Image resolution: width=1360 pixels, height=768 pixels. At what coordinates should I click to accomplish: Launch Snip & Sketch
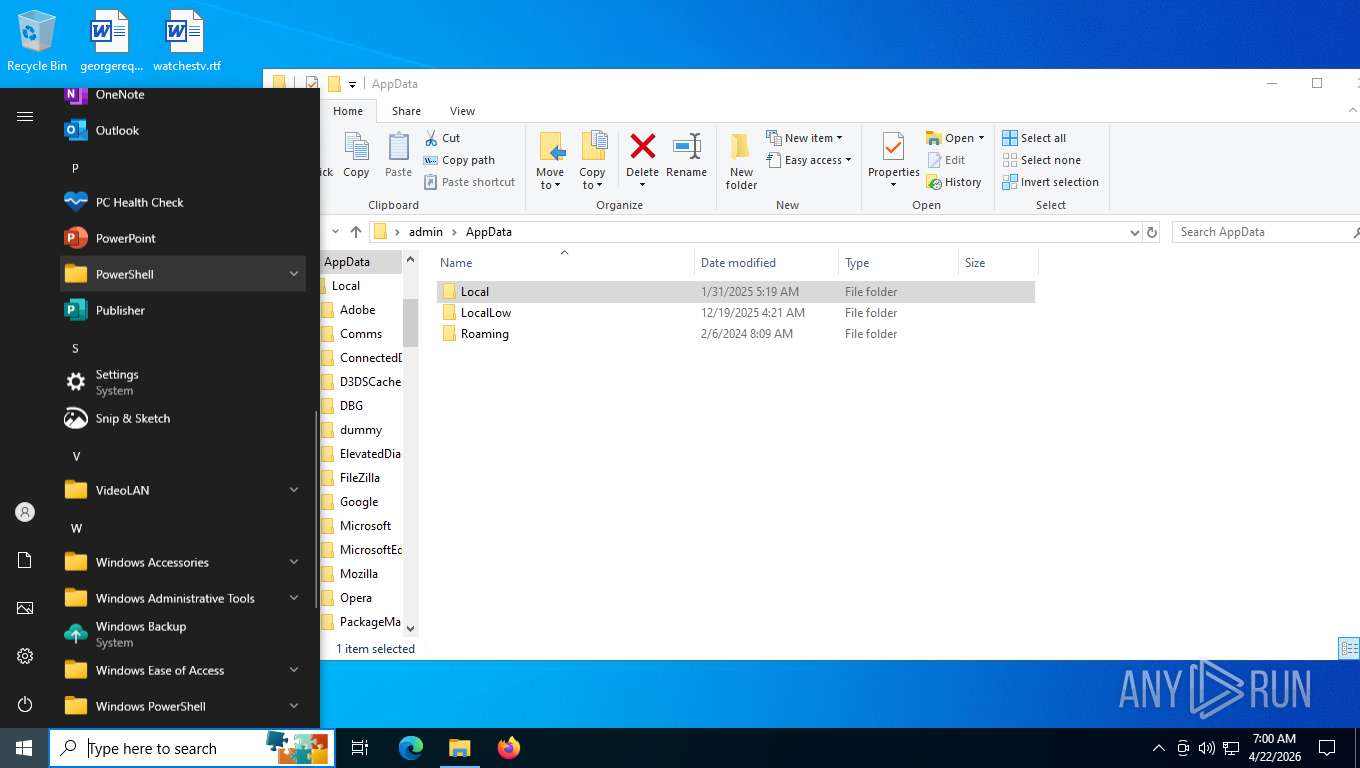click(x=183, y=418)
